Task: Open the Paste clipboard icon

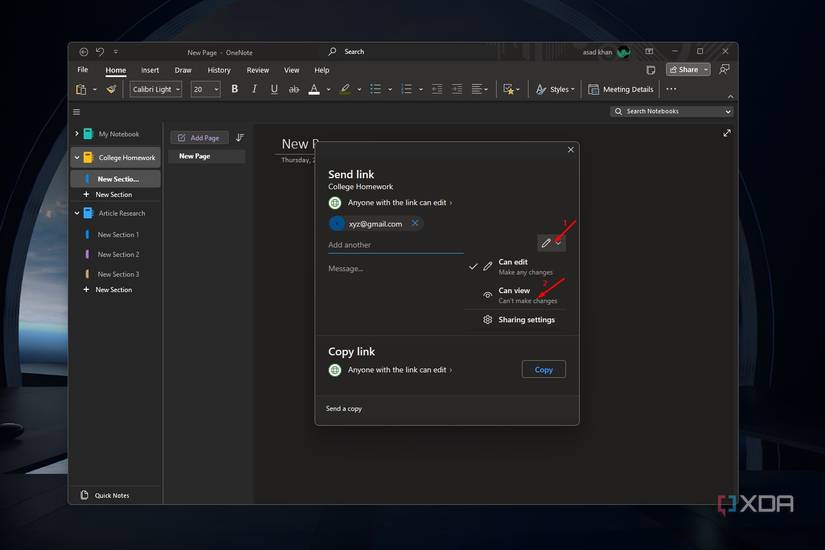Action: pos(81,89)
